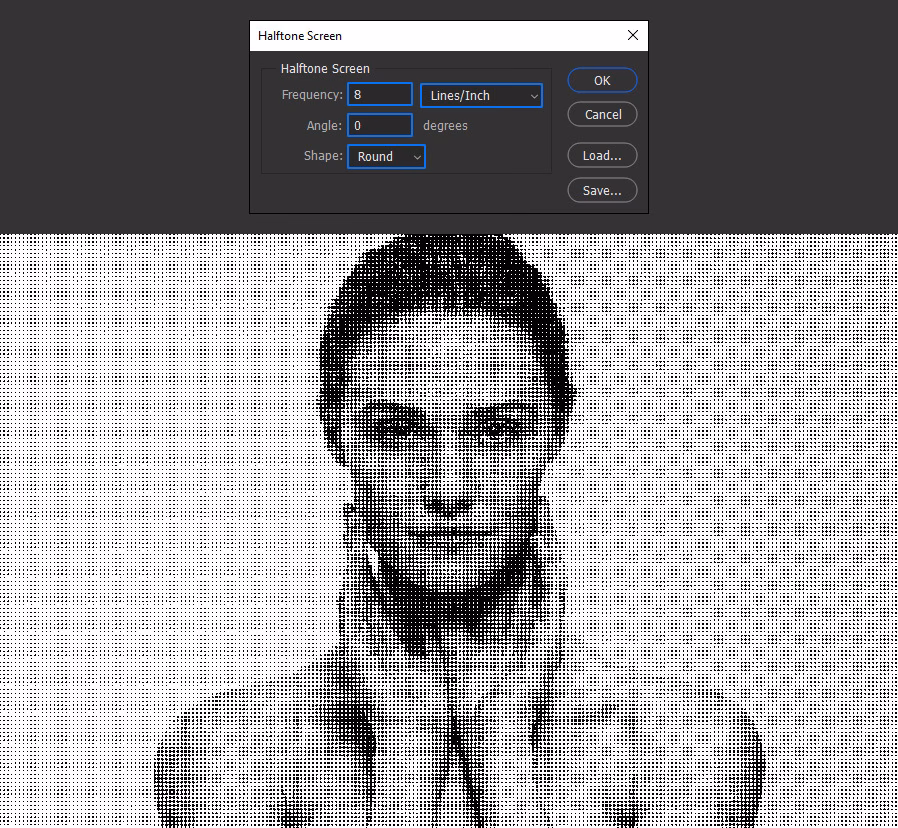The height and width of the screenshot is (828, 898).
Task: Open the Shape dropdown showing Round
Action: click(385, 156)
